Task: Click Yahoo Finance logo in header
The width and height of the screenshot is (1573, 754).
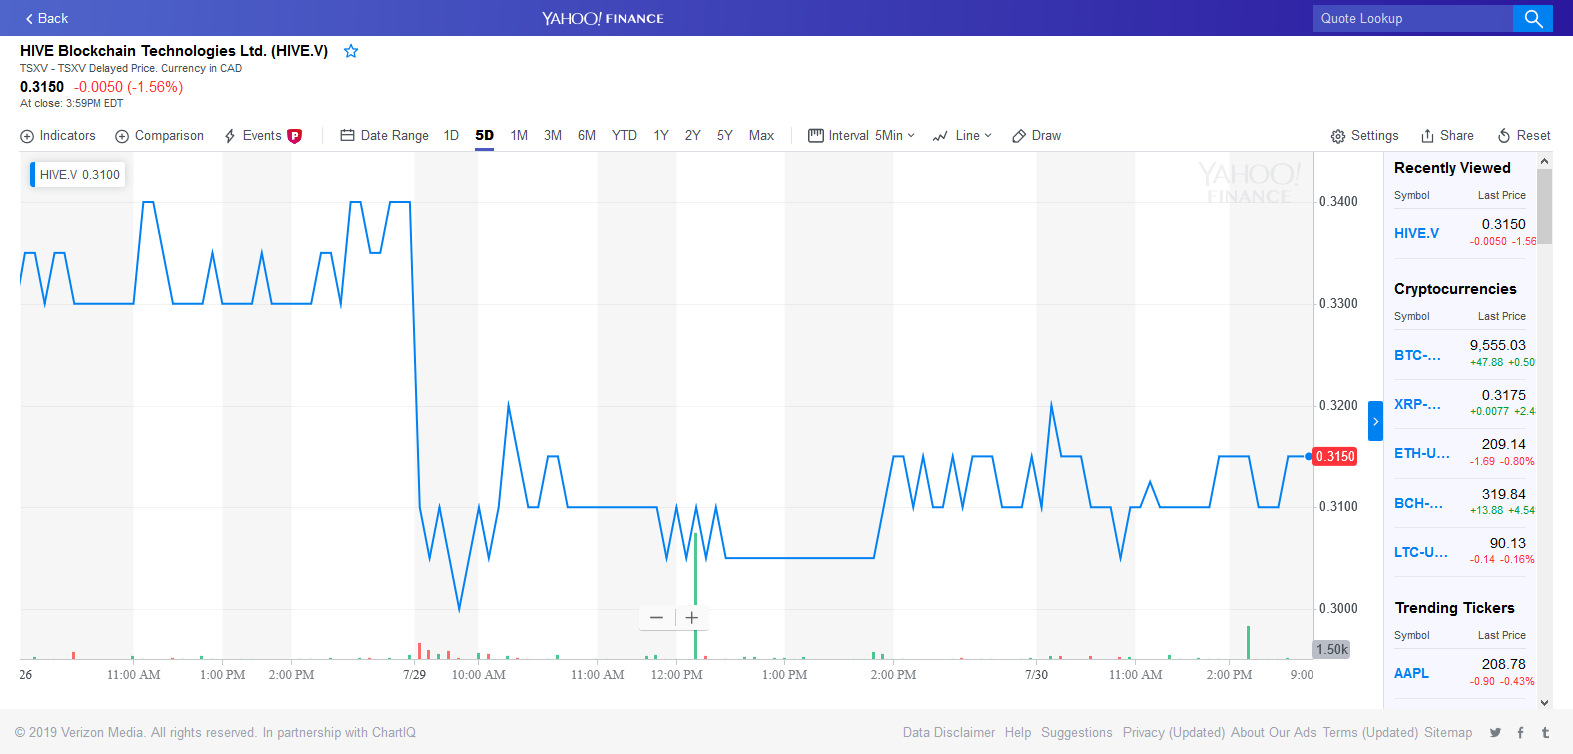Action: coord(603,18)
